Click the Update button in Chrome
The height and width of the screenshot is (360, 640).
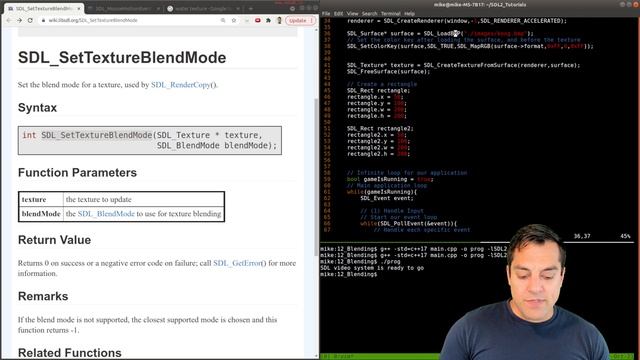[300, 20]
